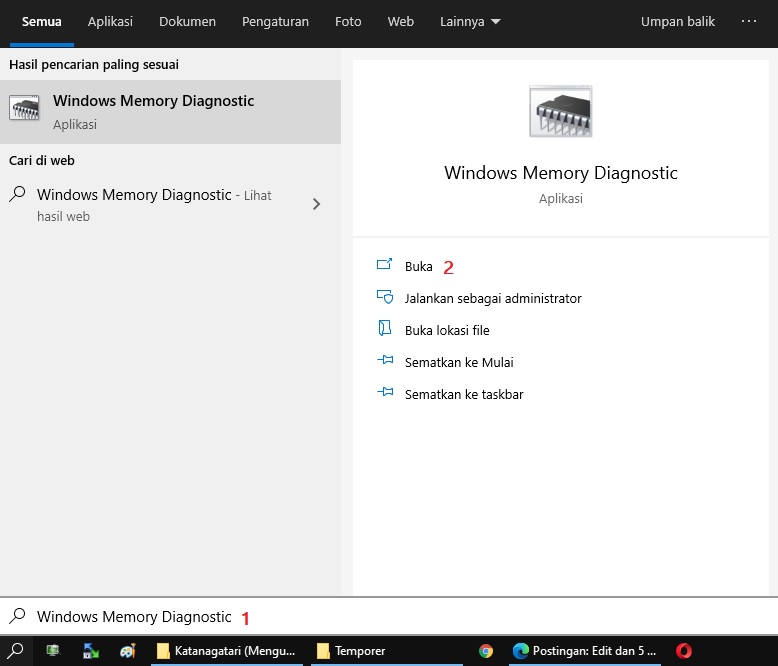The image size is (778, 666).
Task: Switch to Katanagatari folder window in taskbar
Action: (226, 651)
